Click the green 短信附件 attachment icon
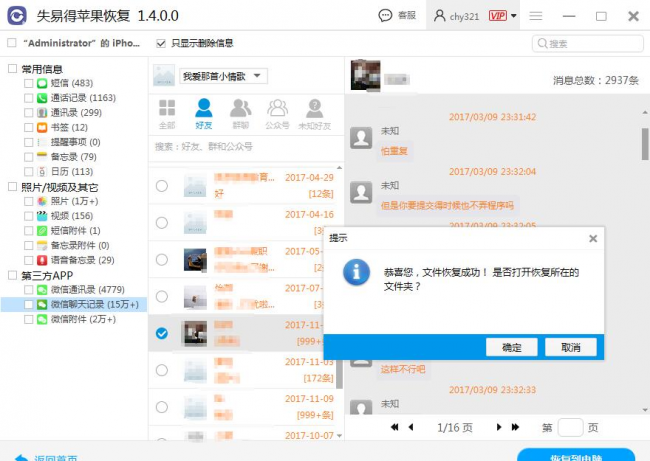The image size is (650, 461). click(42, 231)
